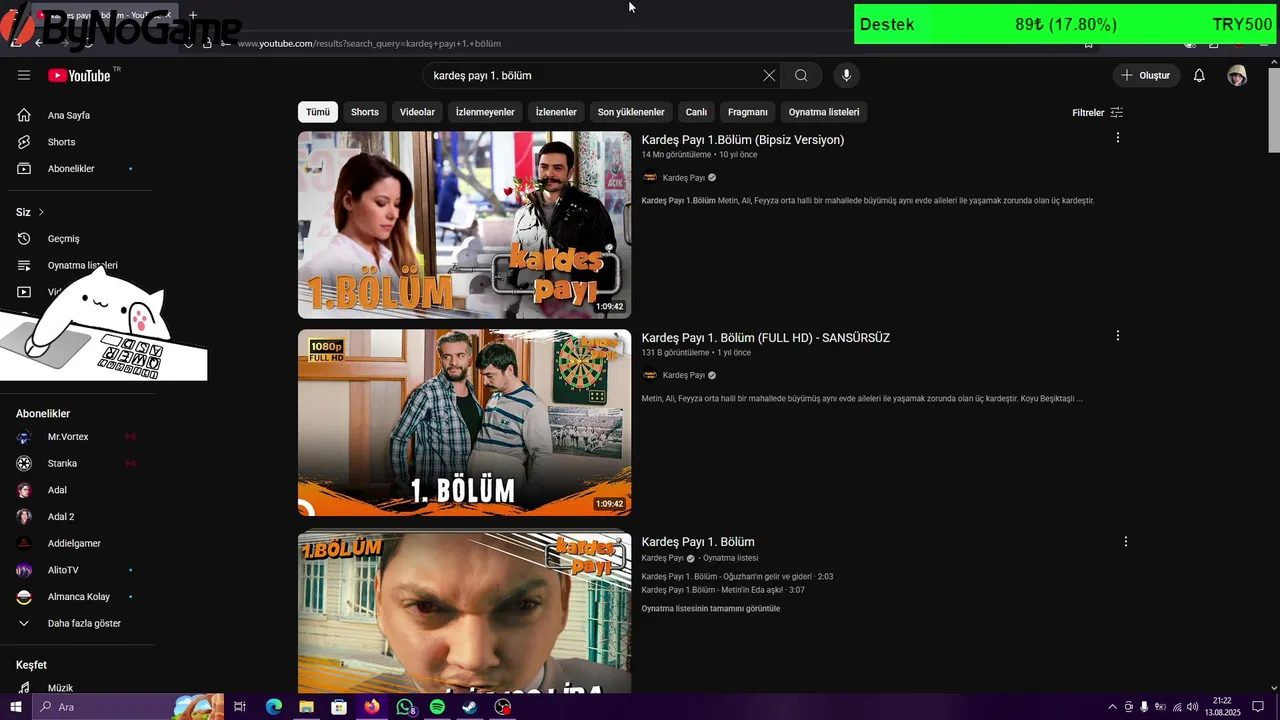
Task: Open WhatsApp from the taskbar
Action: [x=405, y=707]
